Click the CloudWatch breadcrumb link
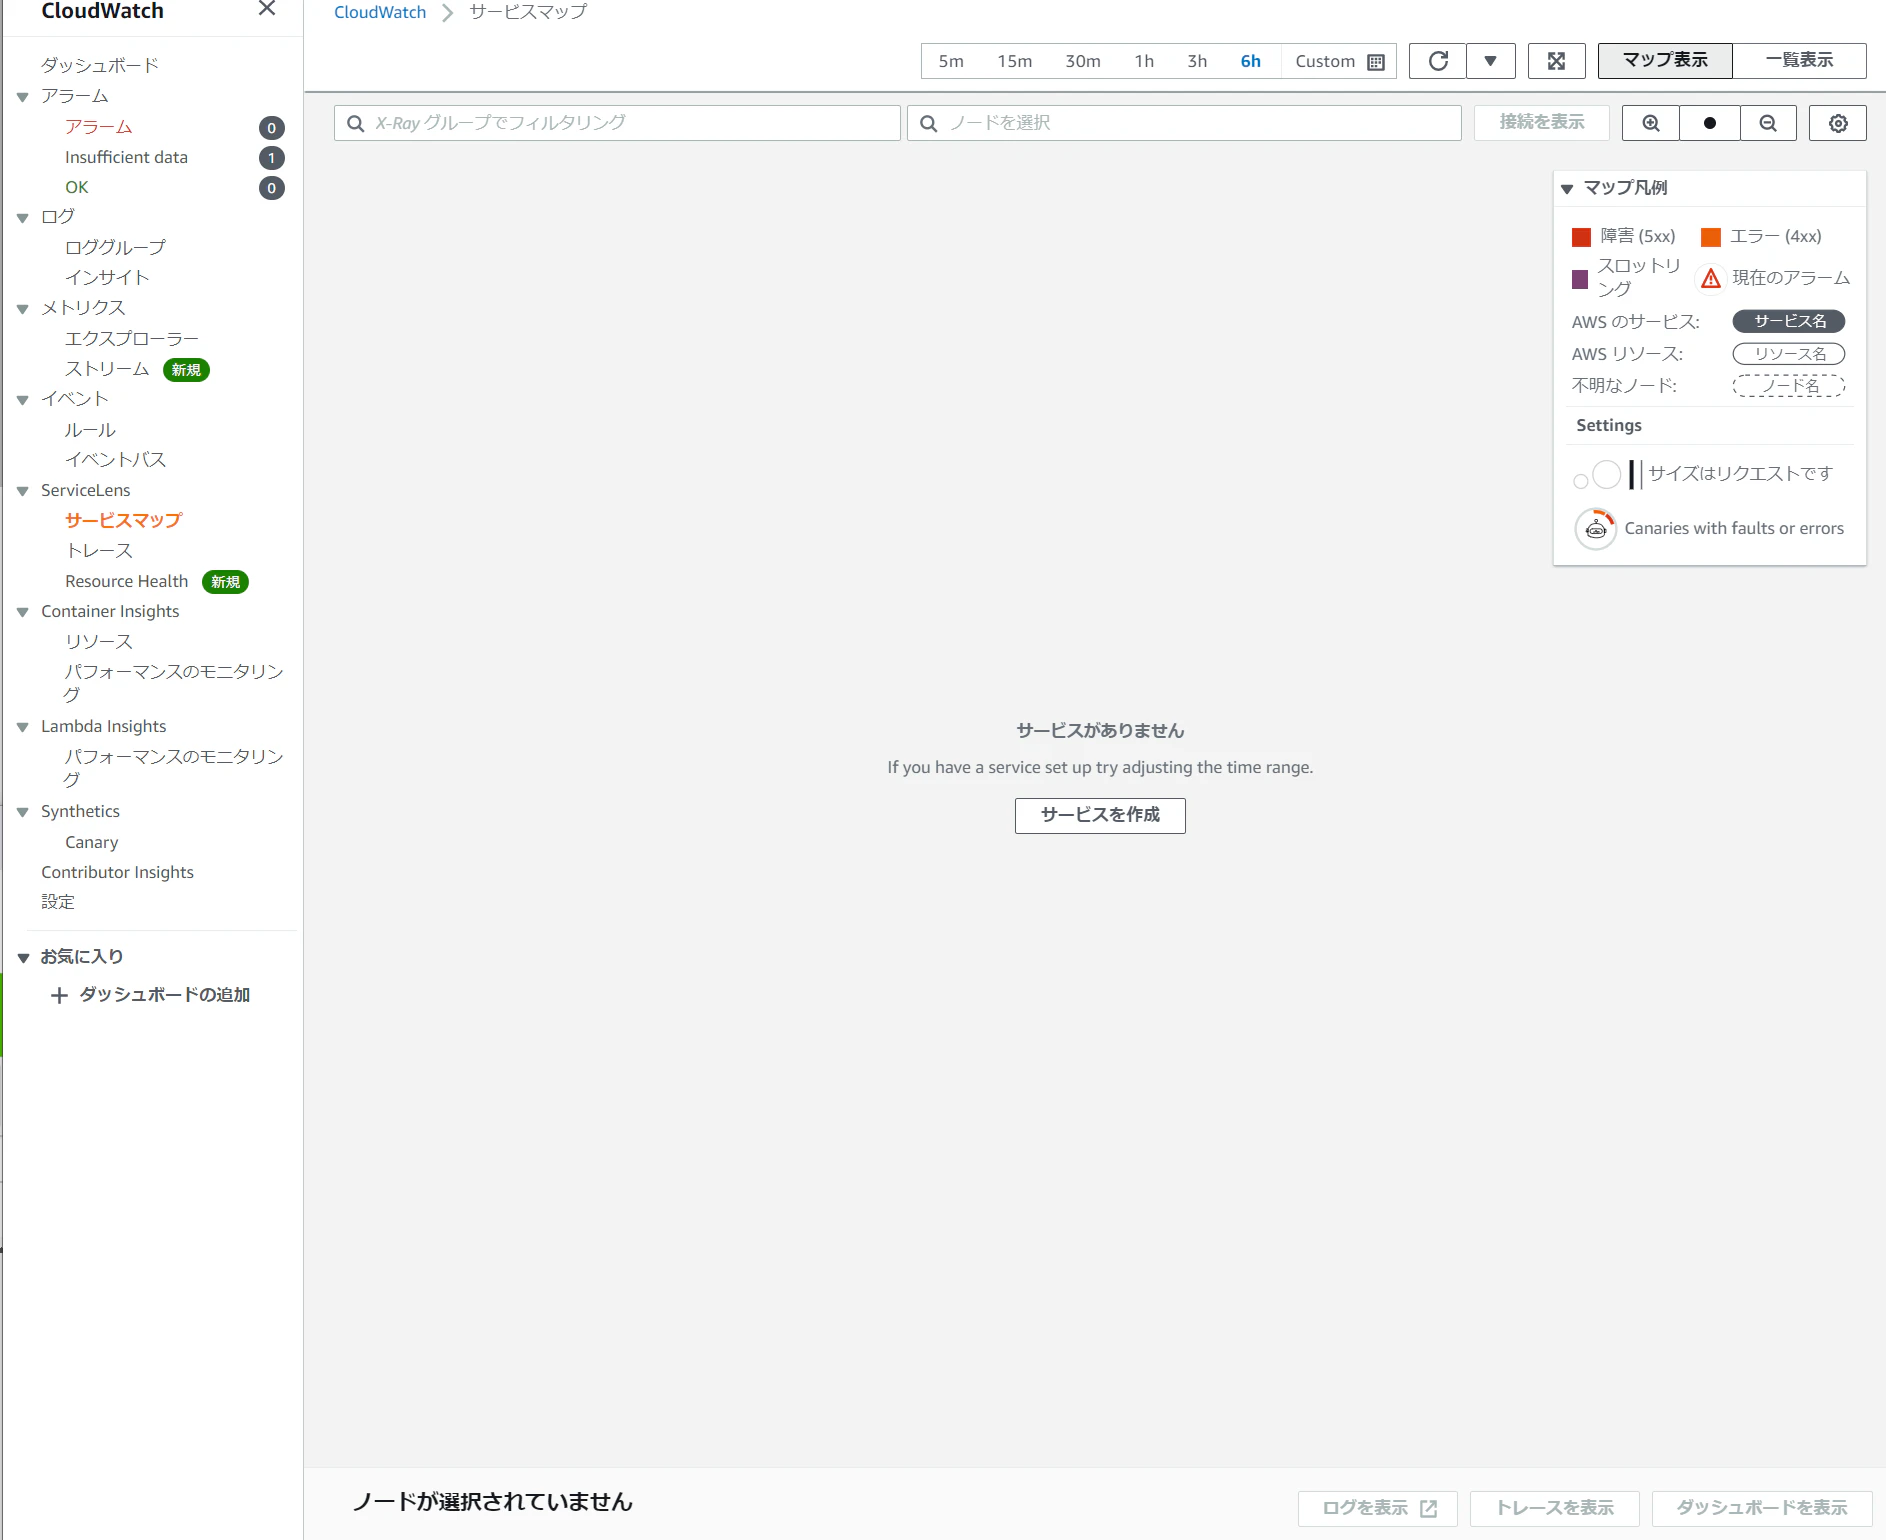Screen dimensions: 1886x1540 click(380, 12)
